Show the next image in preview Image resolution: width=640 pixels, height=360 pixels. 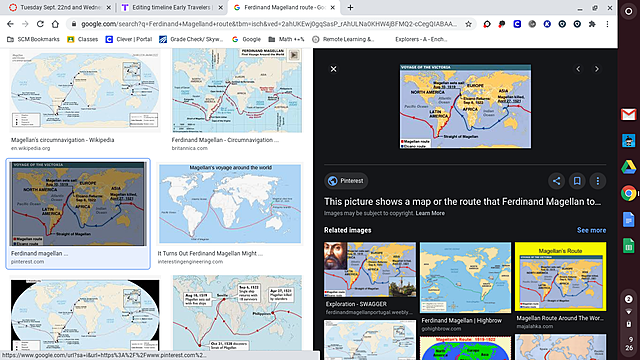click(x=597, y=69)
